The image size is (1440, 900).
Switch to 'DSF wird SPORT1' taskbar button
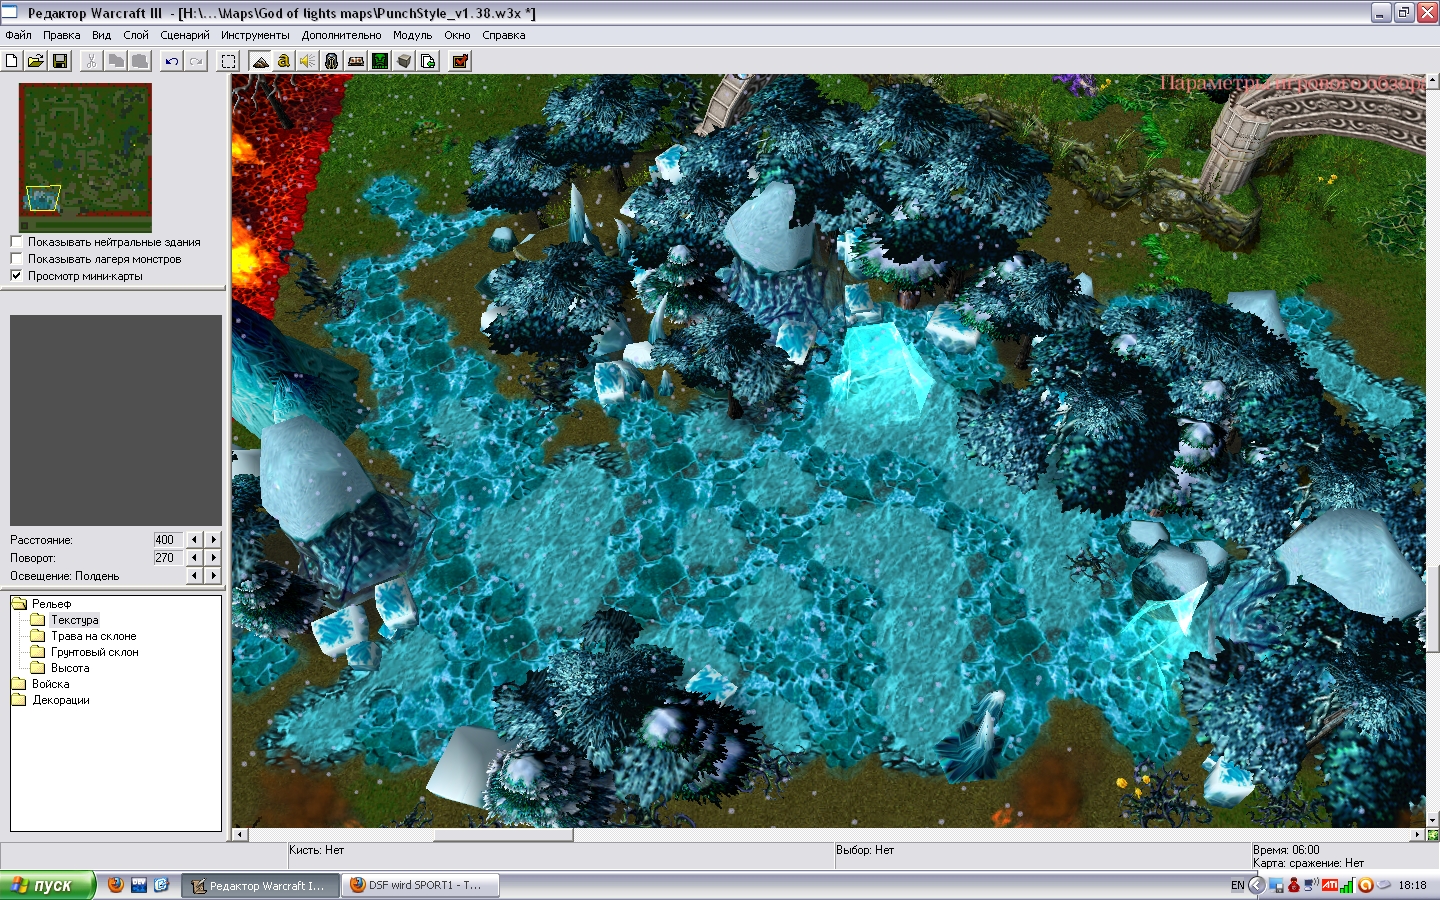pos(420,885)
